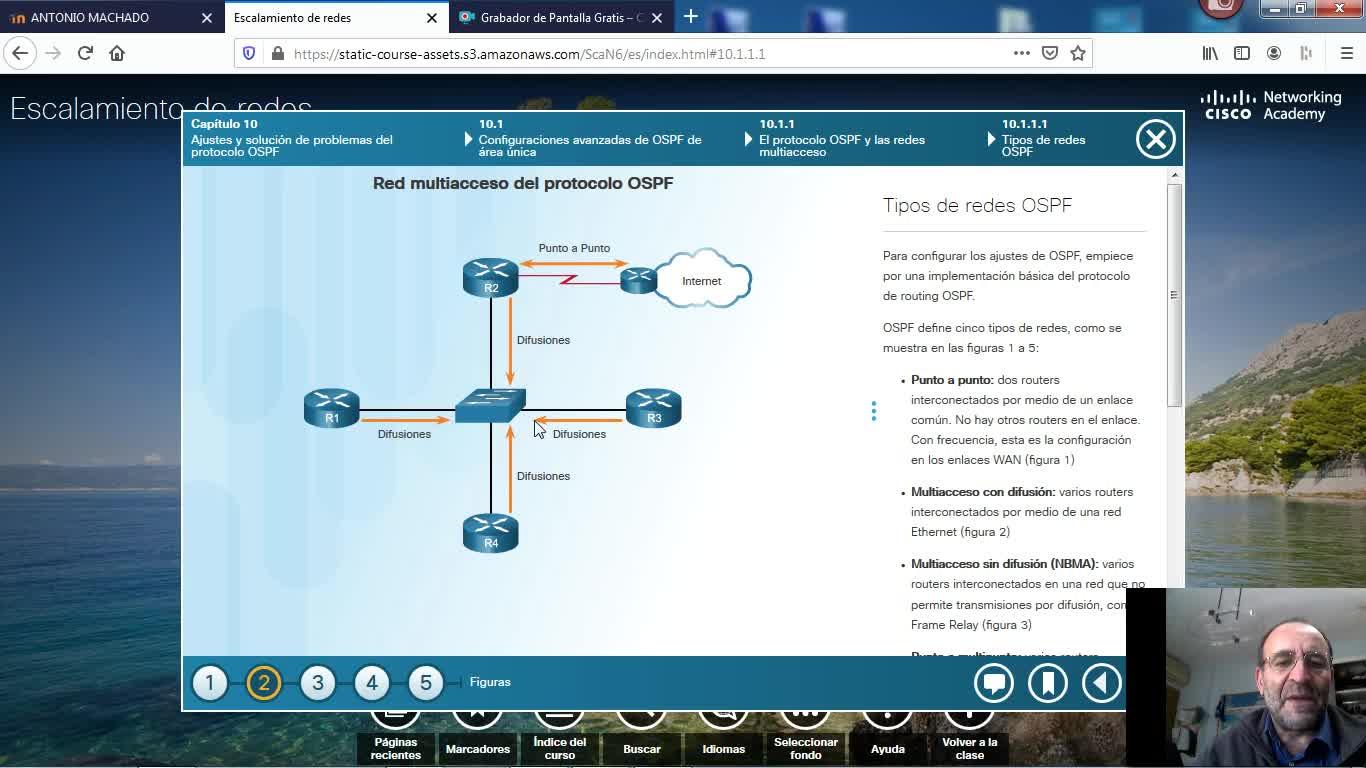This screenshot has height=768, width=1366.
Task: Open the browser hamburger menu
Action: tap(1346, 53)
